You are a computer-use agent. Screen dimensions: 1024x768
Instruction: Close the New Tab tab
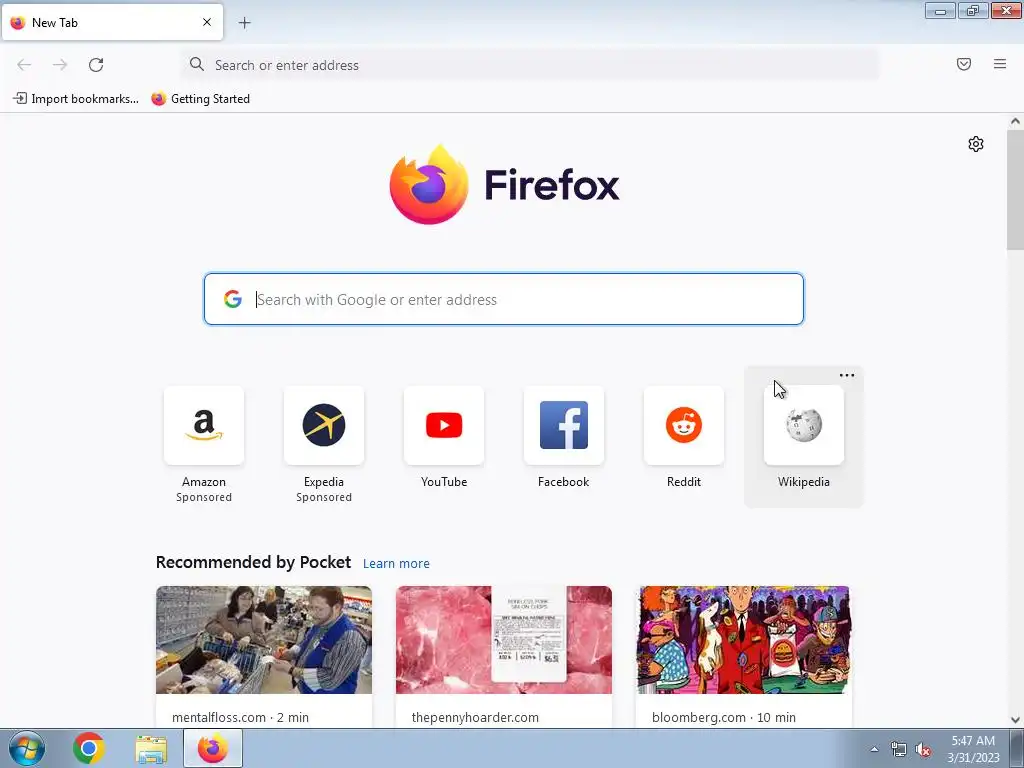(x=207, y=22)
